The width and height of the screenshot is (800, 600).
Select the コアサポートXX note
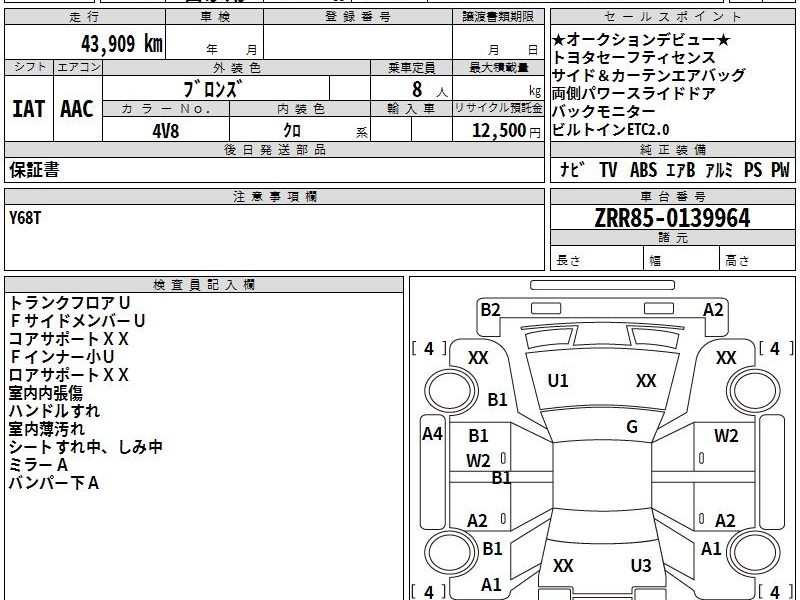(68, 339)
